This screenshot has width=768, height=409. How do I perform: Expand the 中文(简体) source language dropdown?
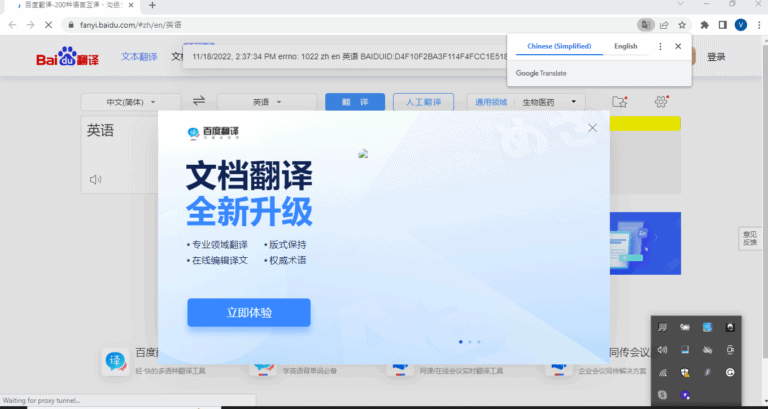click(130, 102)
